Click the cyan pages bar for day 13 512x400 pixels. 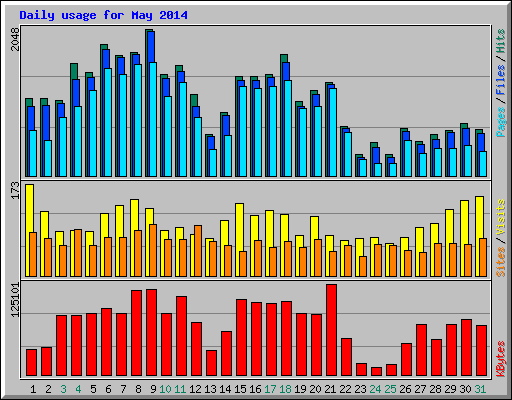pyautogui.click(x=213, y=163)
